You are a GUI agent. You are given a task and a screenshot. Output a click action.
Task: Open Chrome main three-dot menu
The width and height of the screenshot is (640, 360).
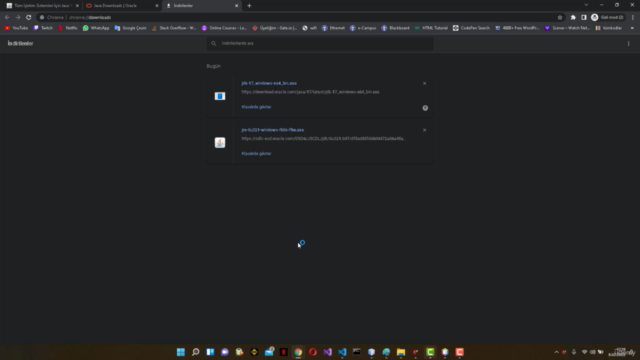click(633, 17)
